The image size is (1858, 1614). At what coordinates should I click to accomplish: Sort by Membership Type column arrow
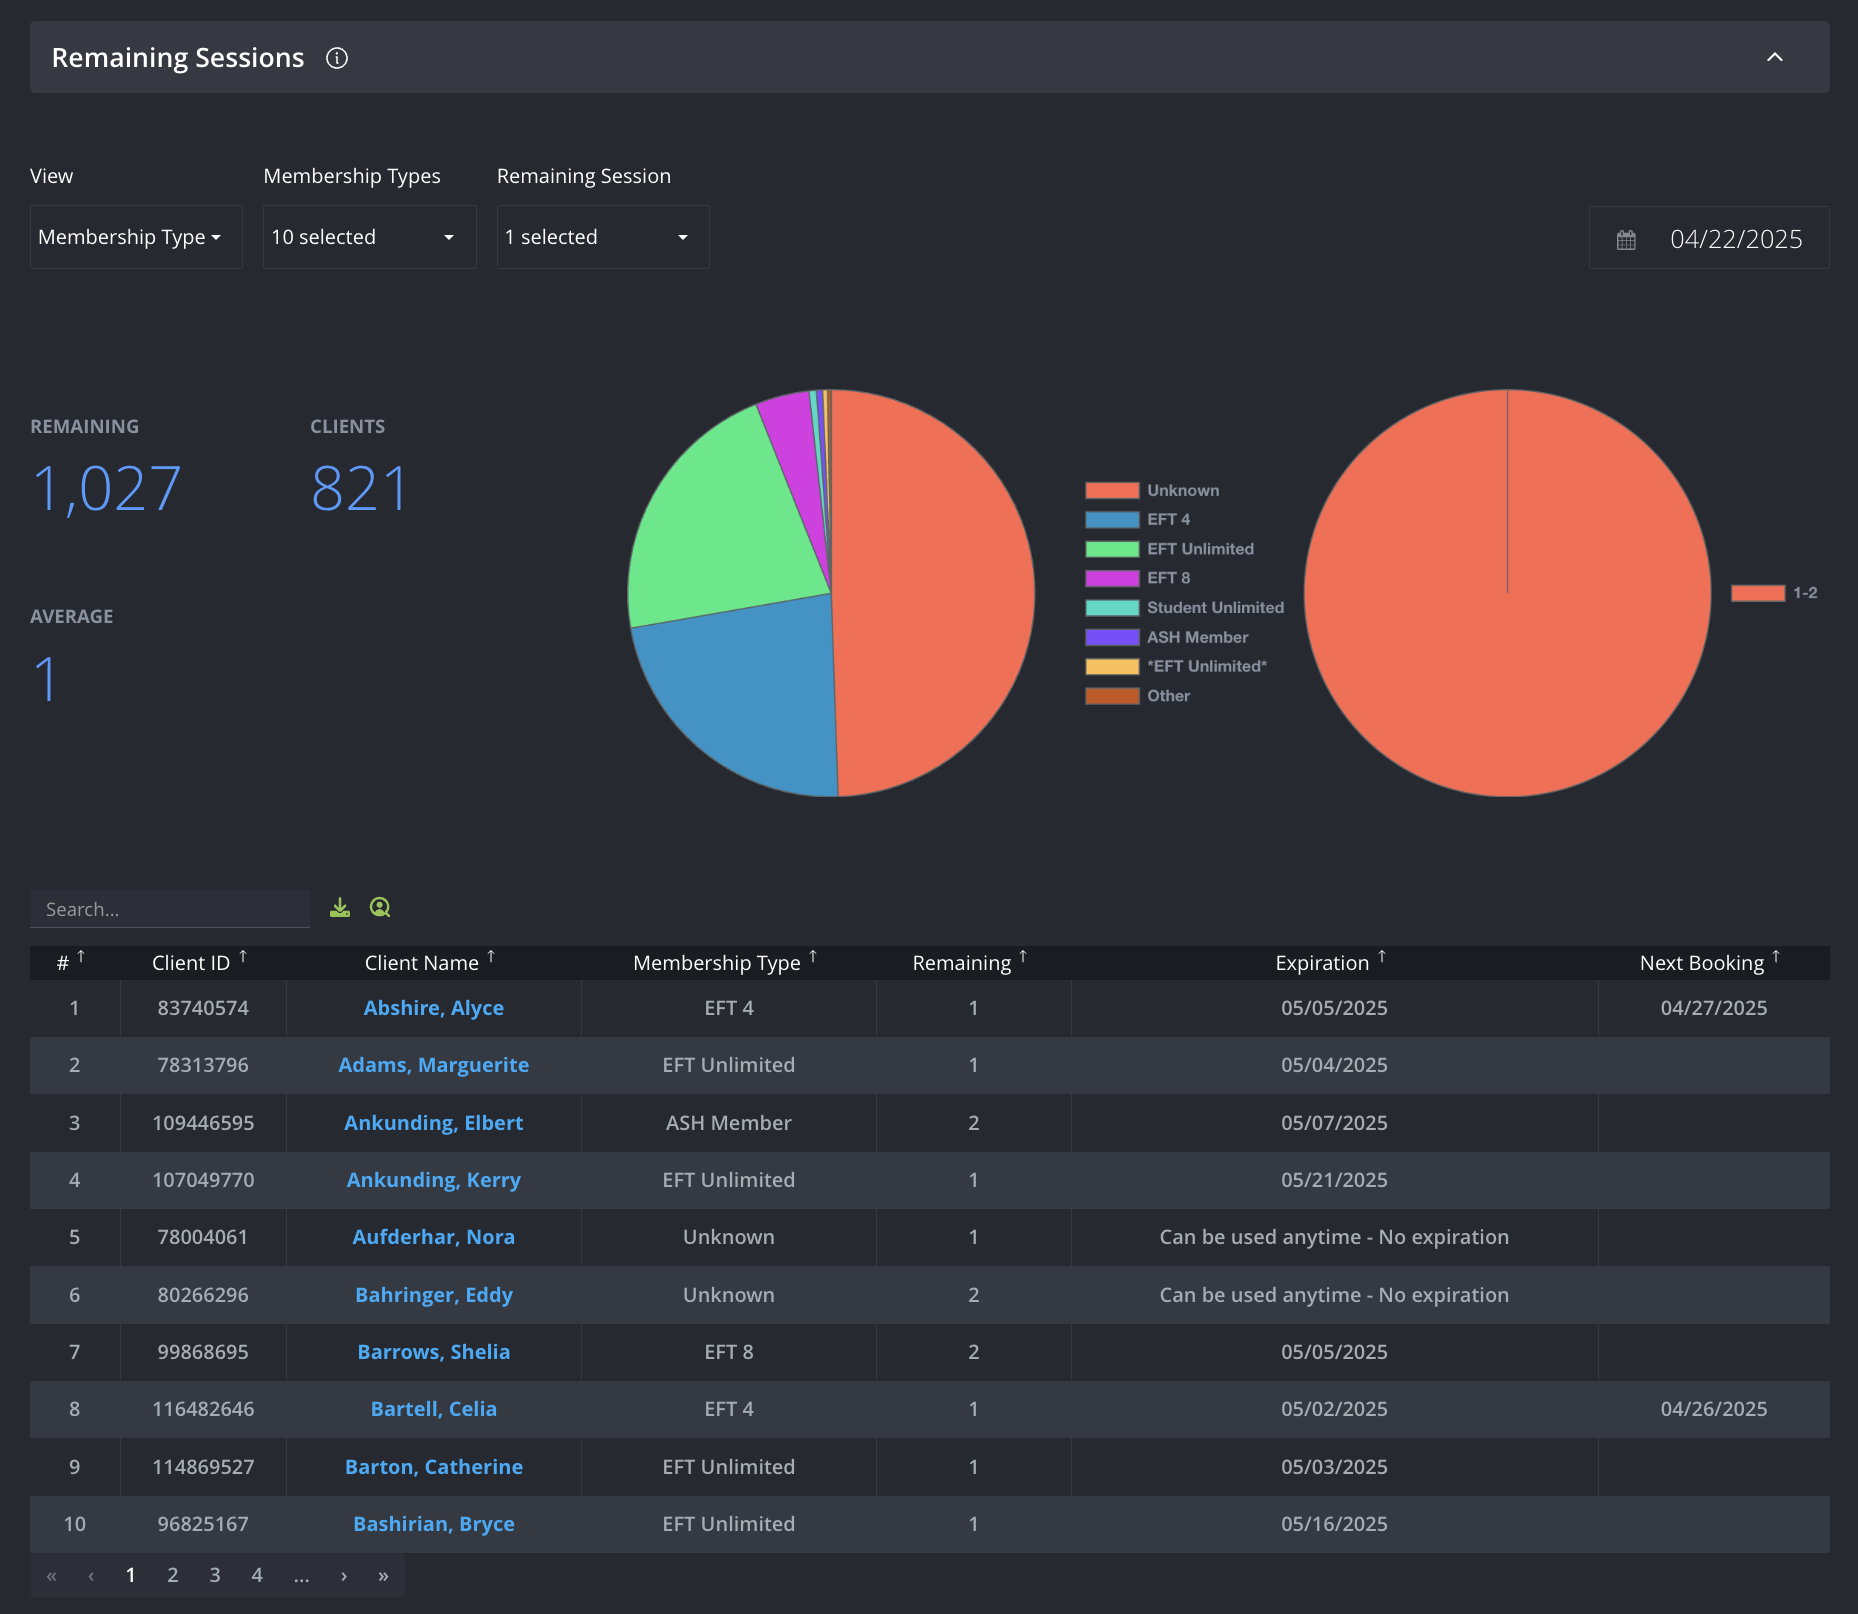coord(813,957)
